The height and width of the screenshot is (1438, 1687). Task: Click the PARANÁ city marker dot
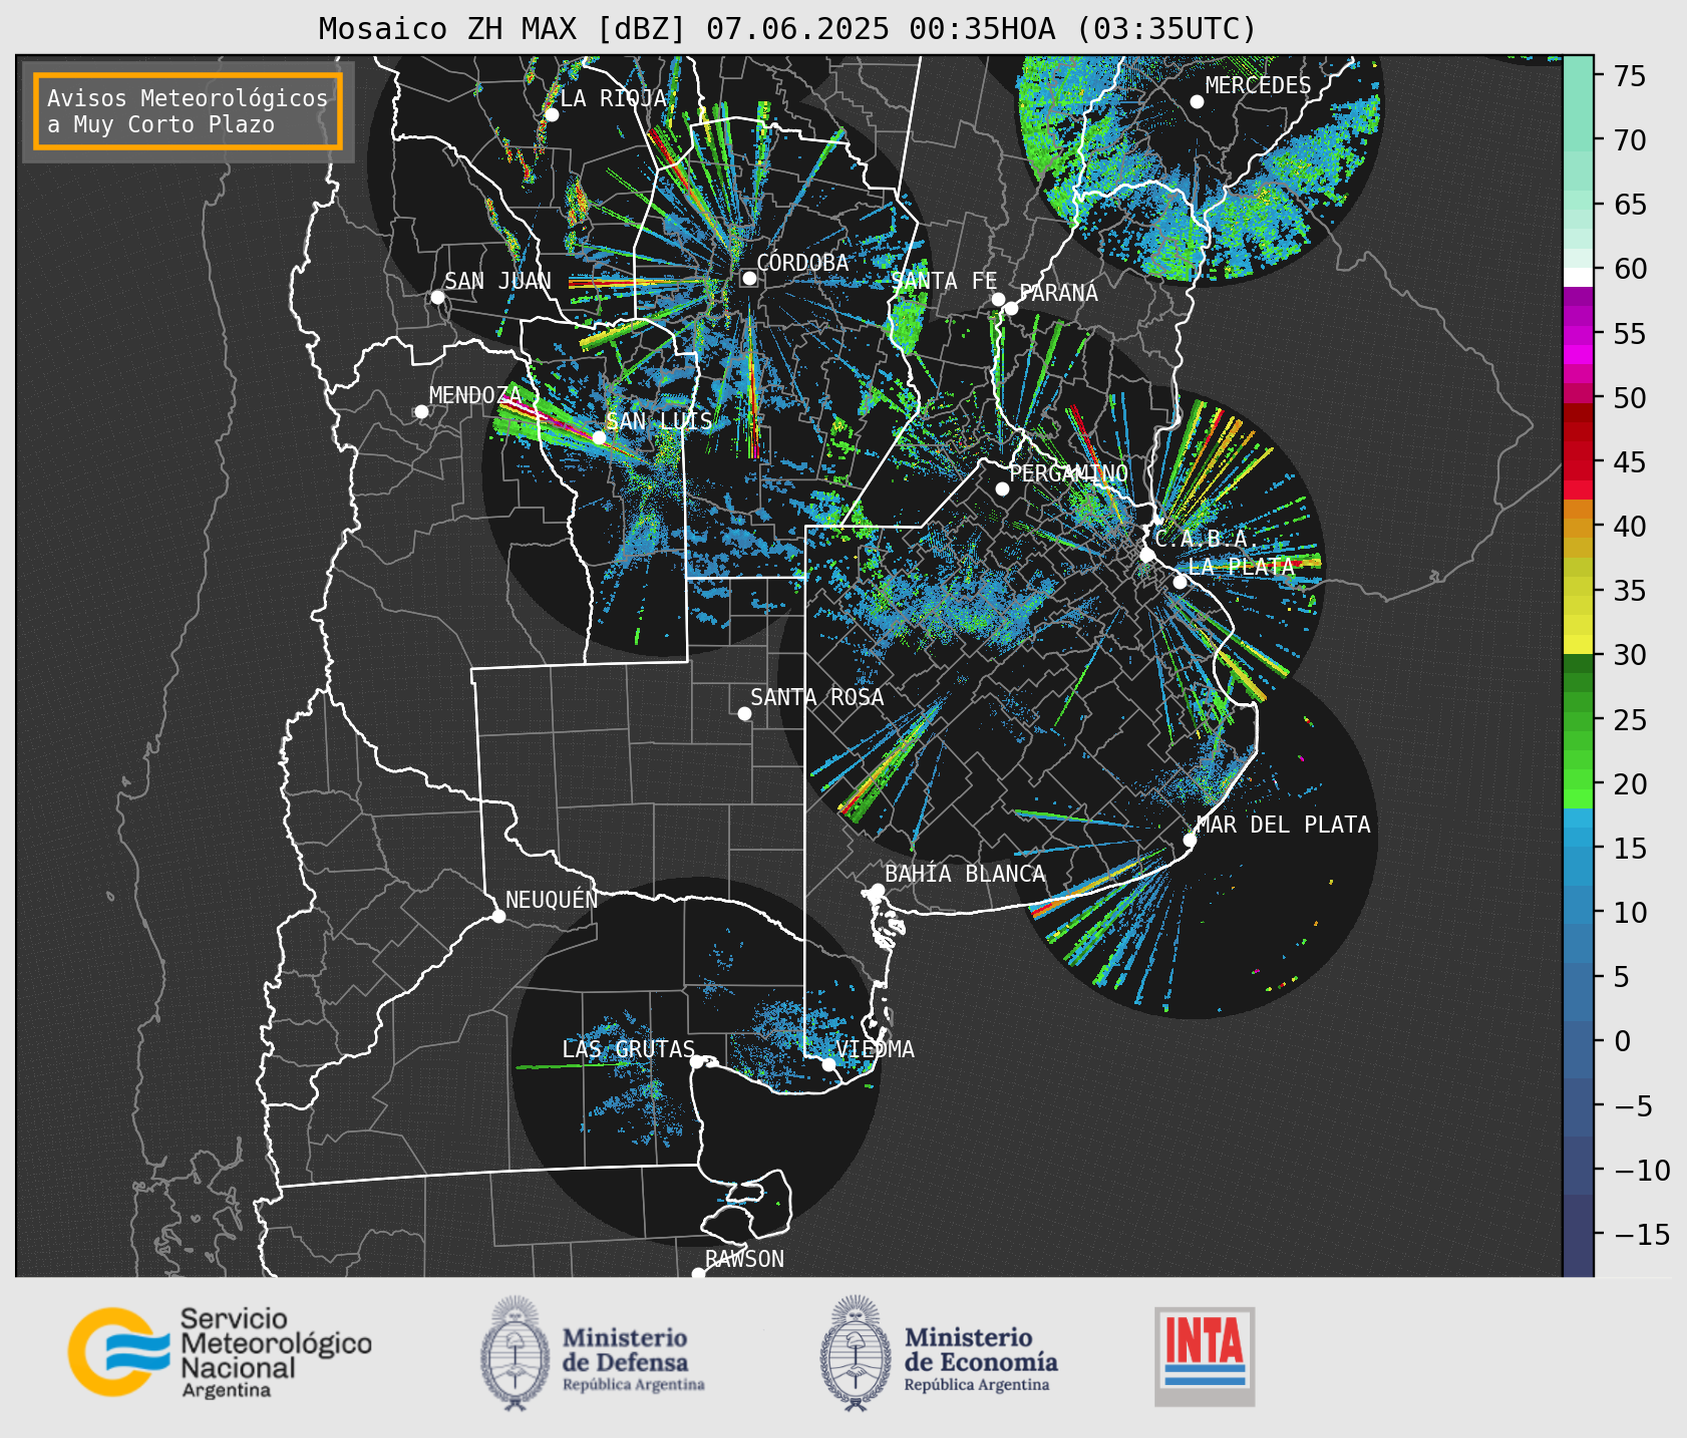click(1011, 308)
